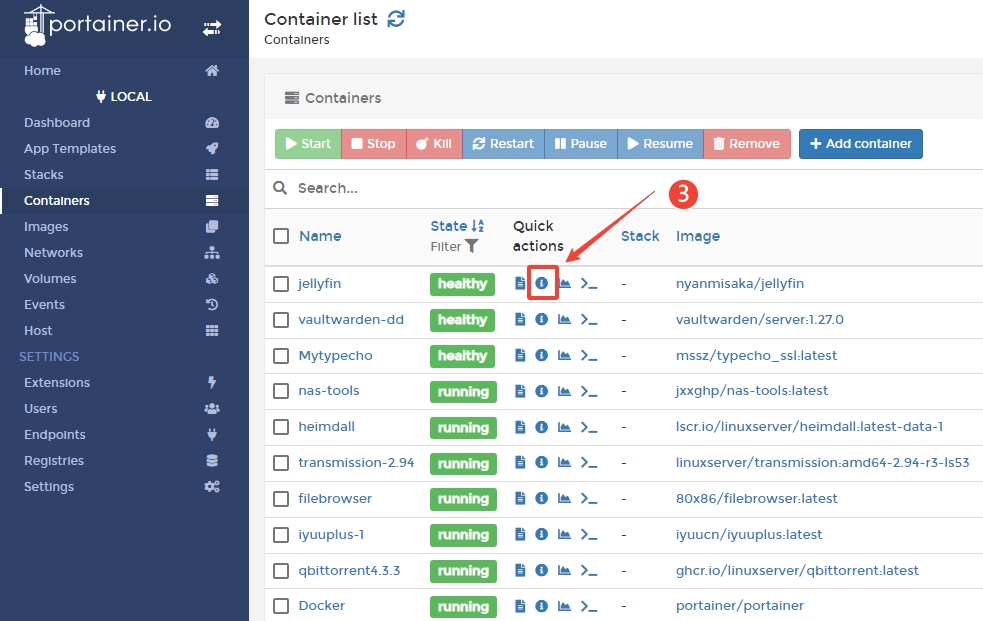Open console icon for Mytypecho
The image size is (983, 621).
tap(589, 355)
